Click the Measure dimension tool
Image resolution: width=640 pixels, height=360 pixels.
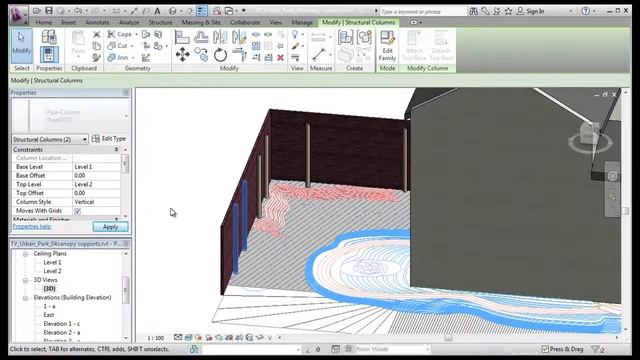click(x=320, y=54)
